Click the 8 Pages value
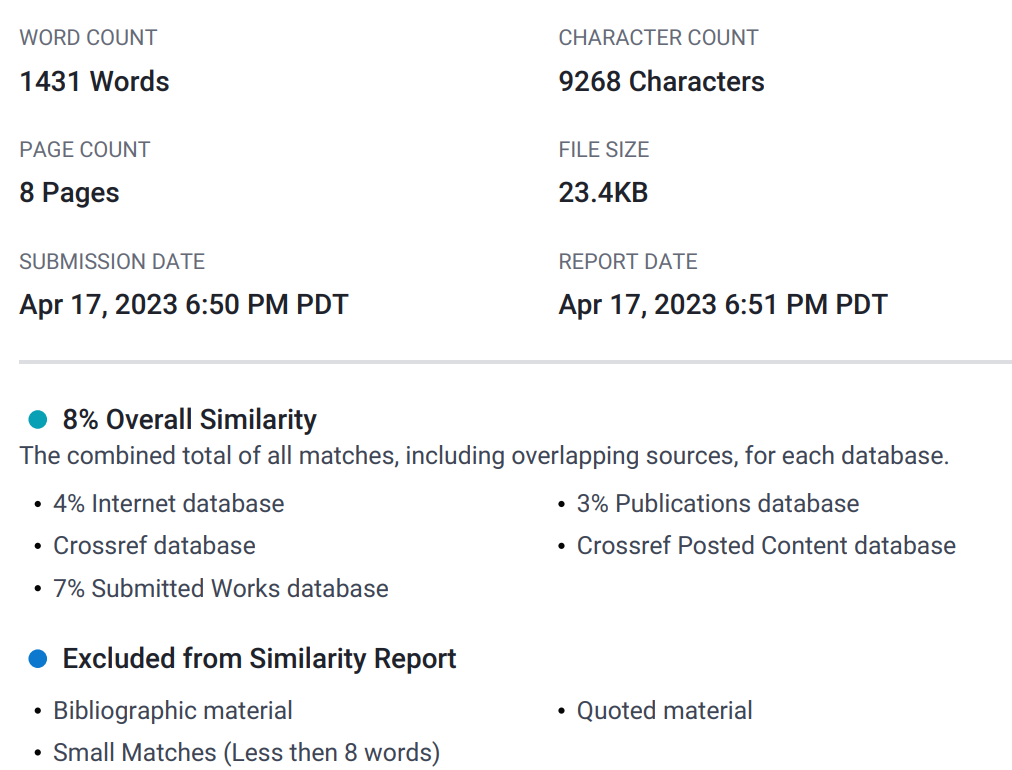Image resolution: width=1012 pixels, height=770 pixels. pos(69,192)
